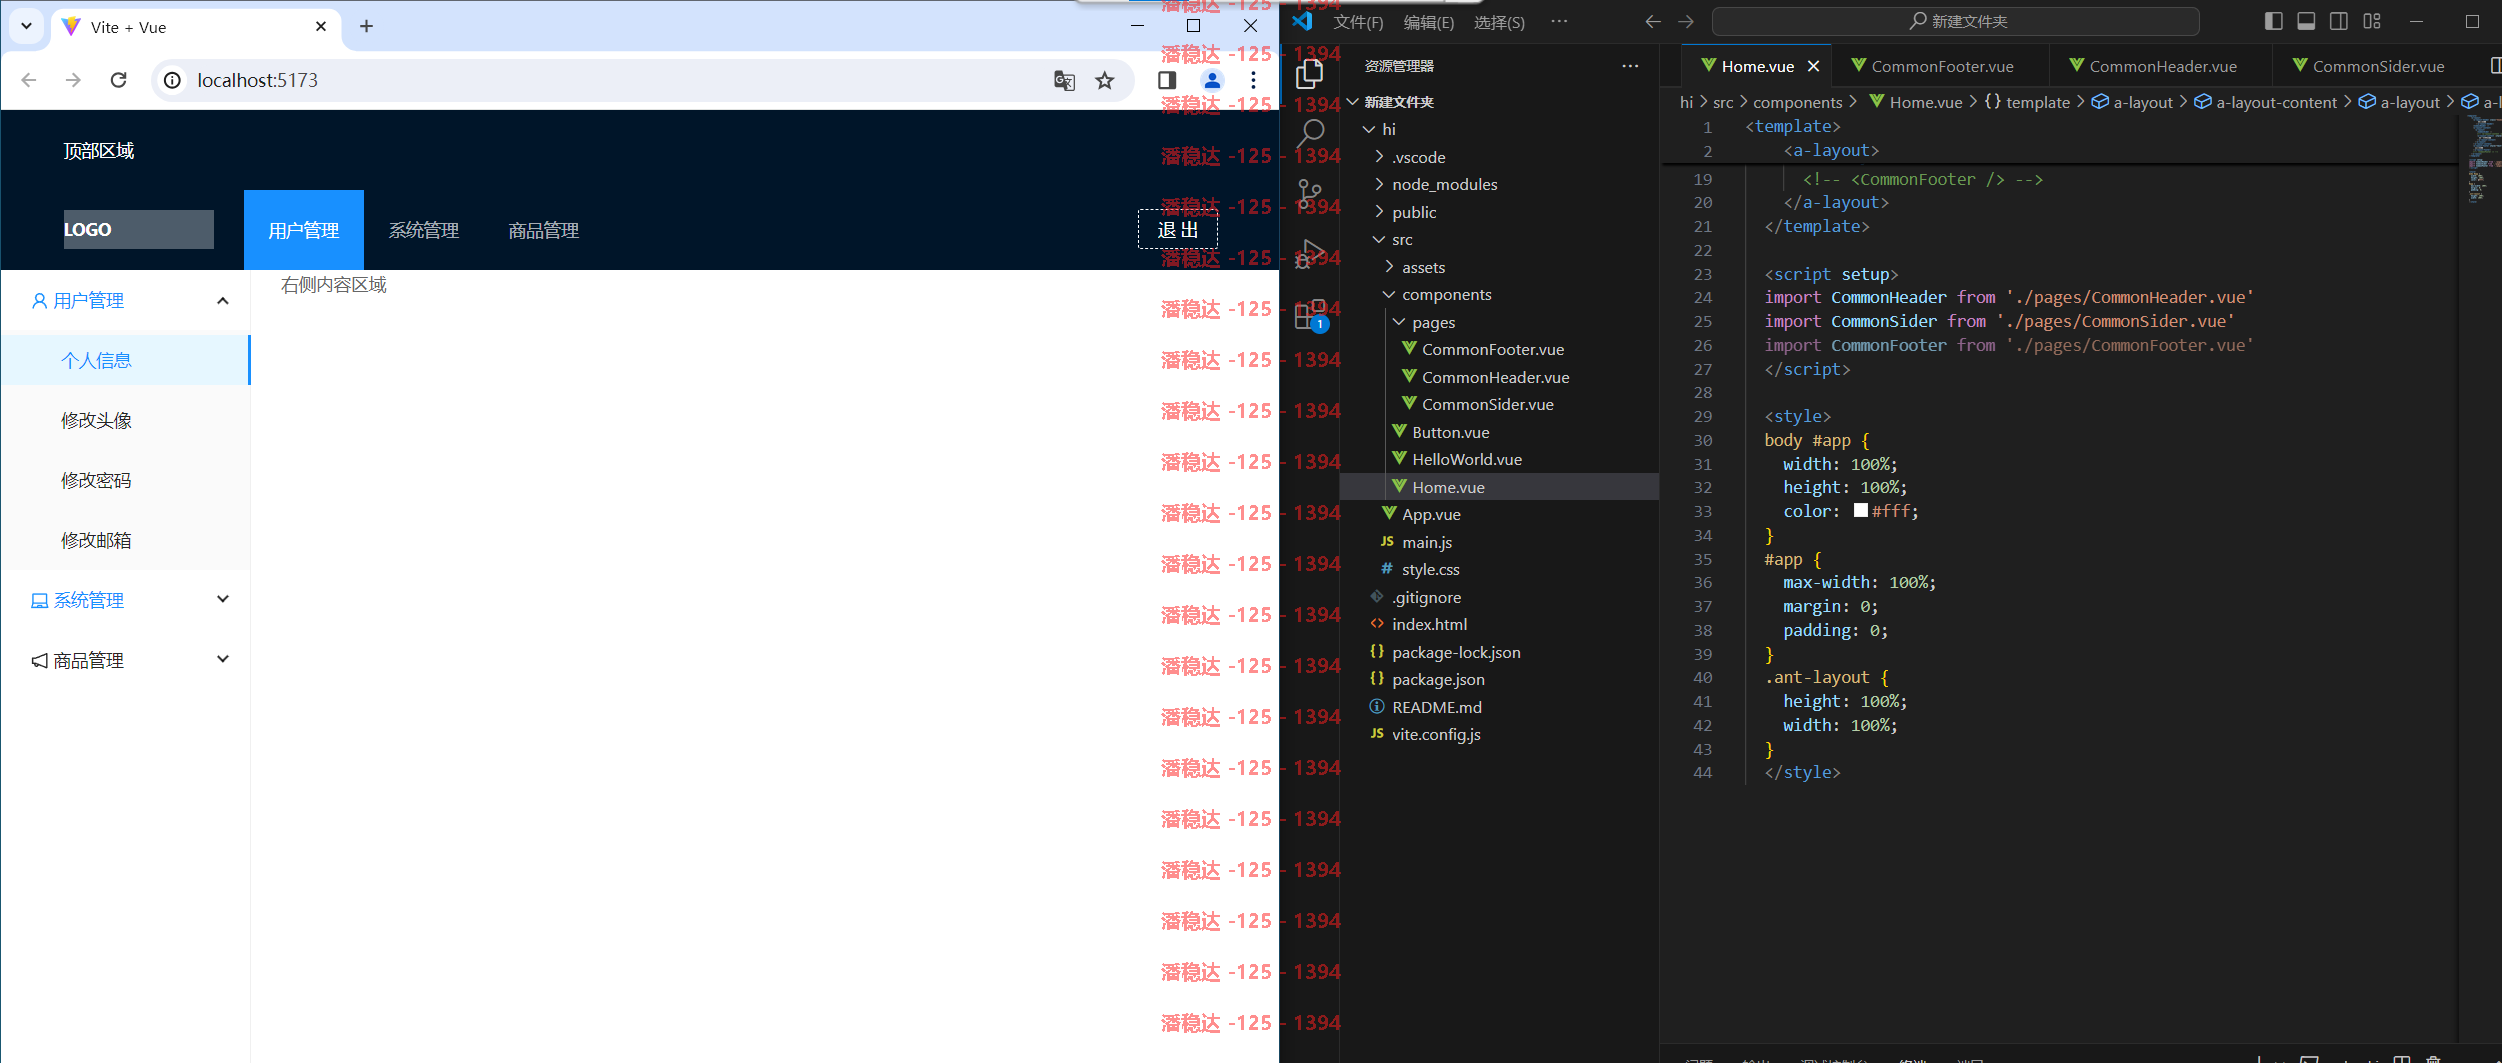2502x1063 pixels.
Task: Open Source Control activity icon
Action: click(x=1309, y=193)
